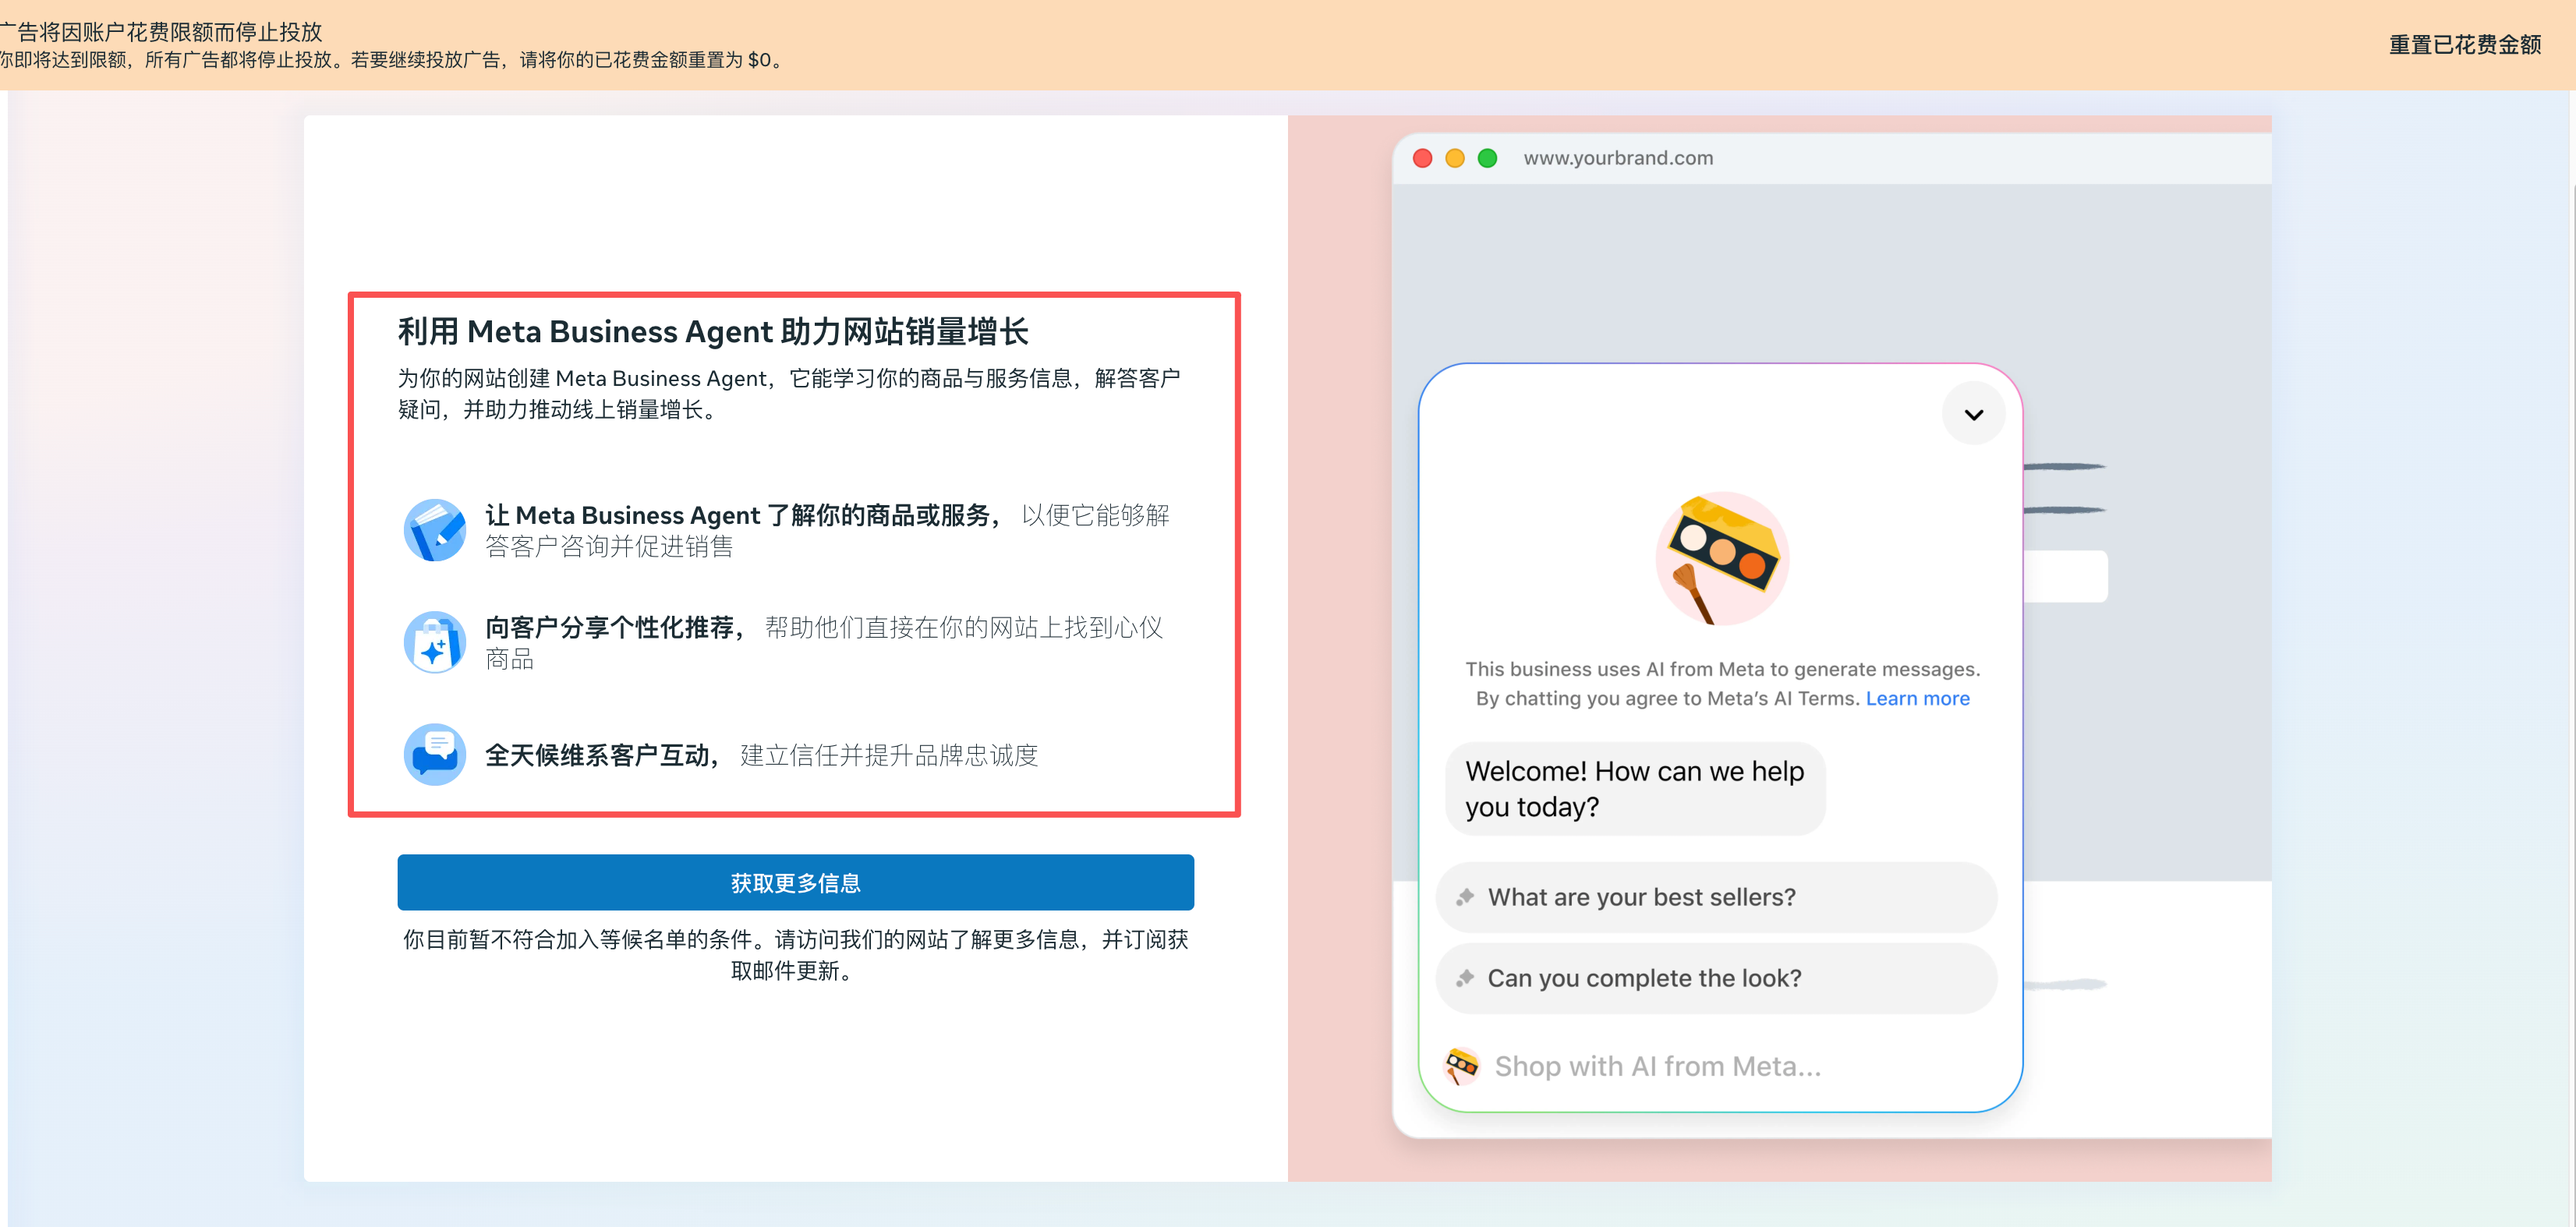
Task: Click the sparkle icon beside 'best sellers' suggestion
Action: (1464, 897)
